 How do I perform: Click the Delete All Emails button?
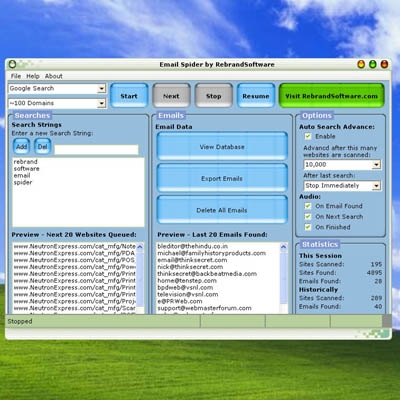[222, 210]
